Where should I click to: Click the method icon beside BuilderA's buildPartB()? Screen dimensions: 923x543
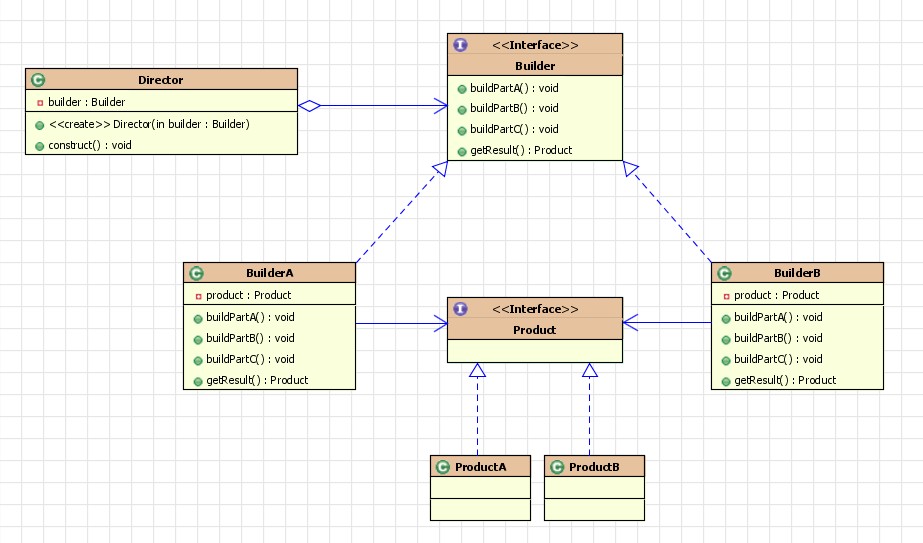pos(198,340)
